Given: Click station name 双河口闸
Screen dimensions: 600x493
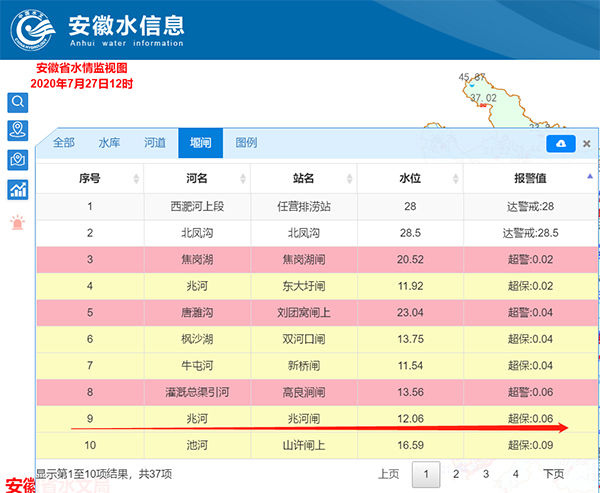Looking at the screenshot, I should coord(304,339).
